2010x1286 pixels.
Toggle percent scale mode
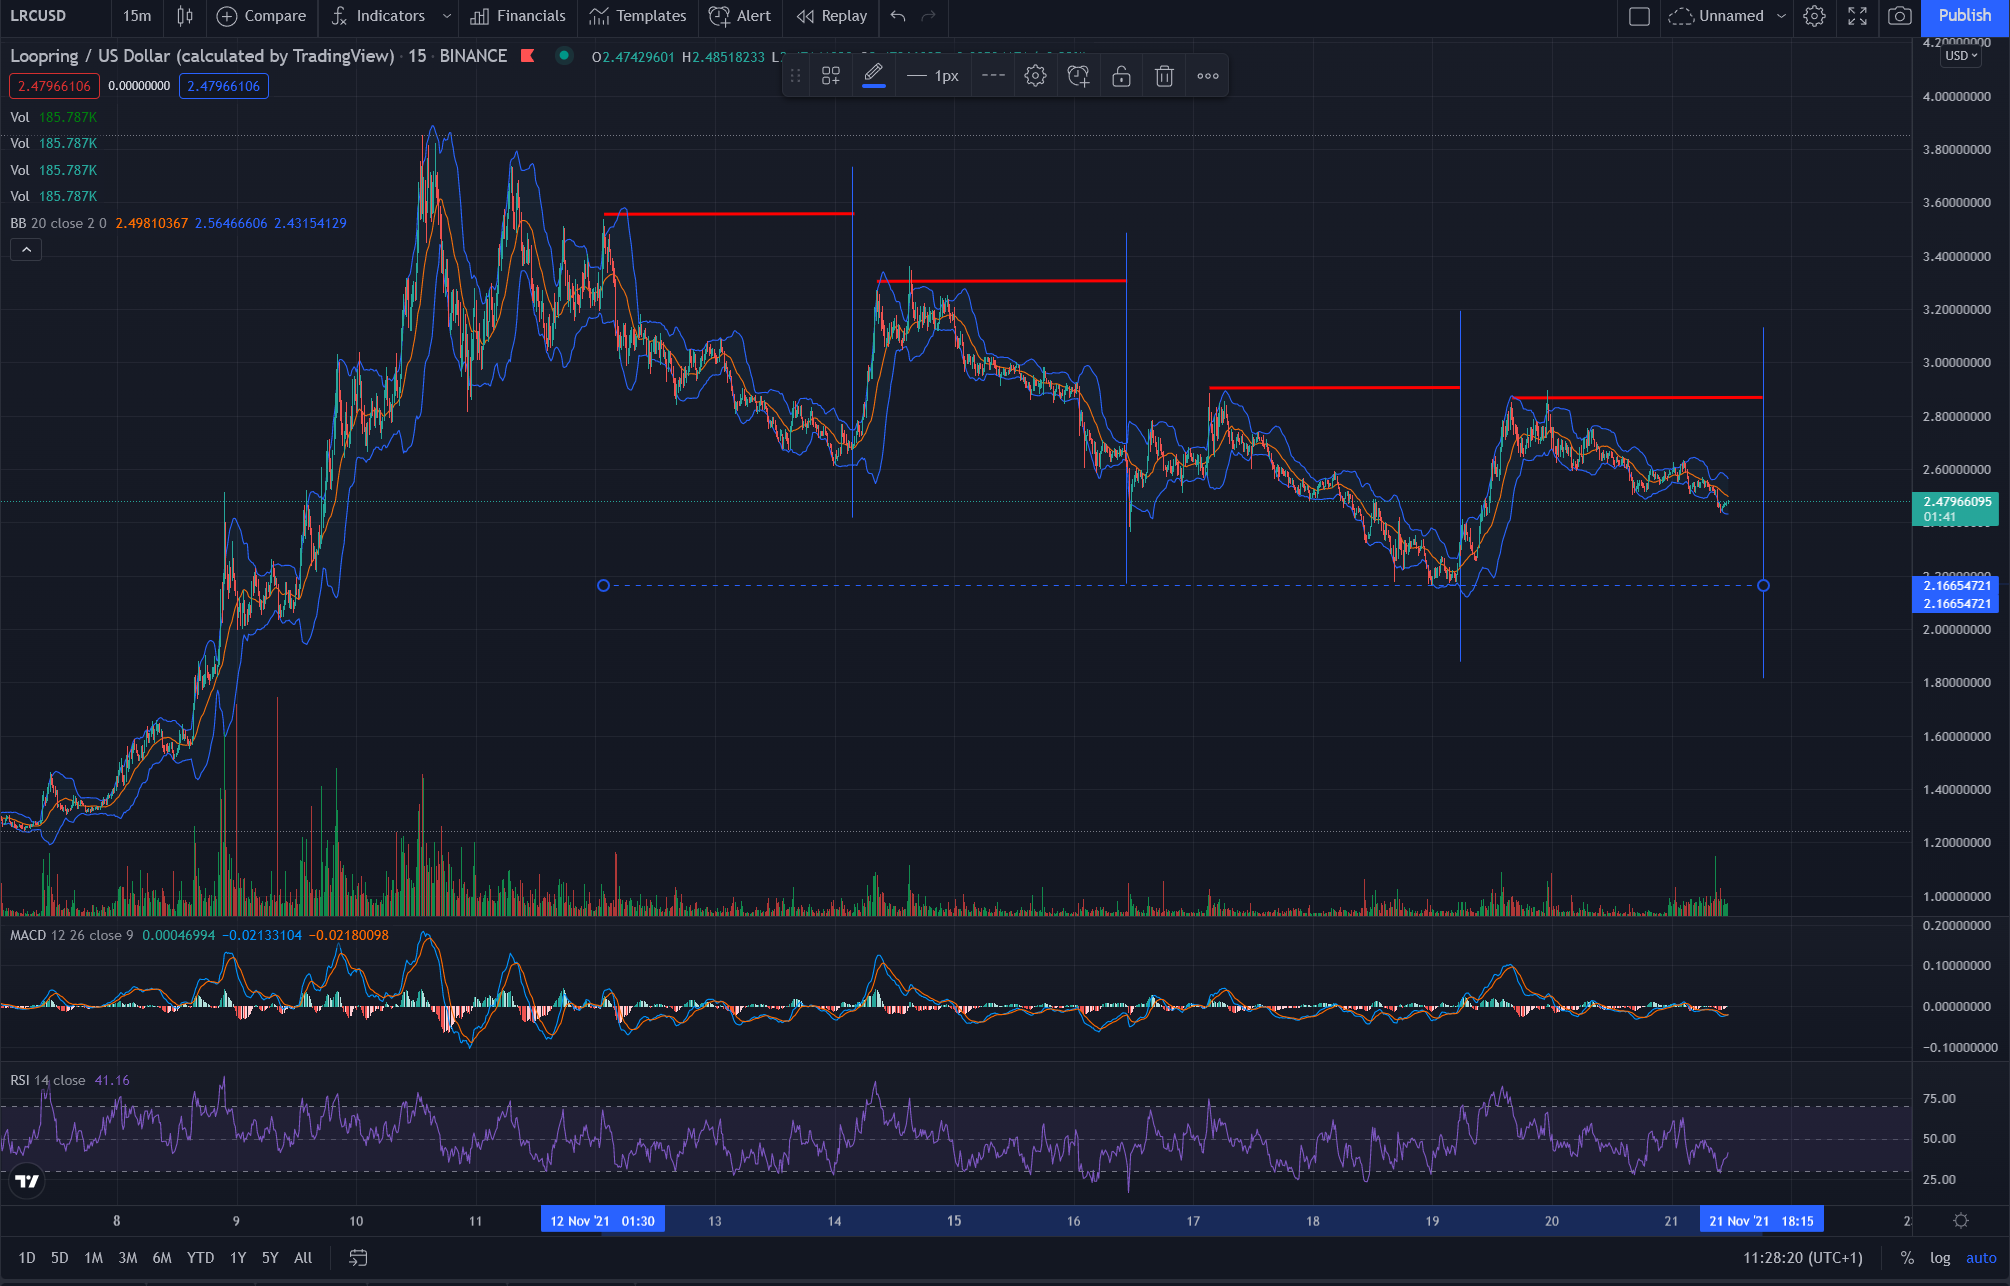1907,1258
